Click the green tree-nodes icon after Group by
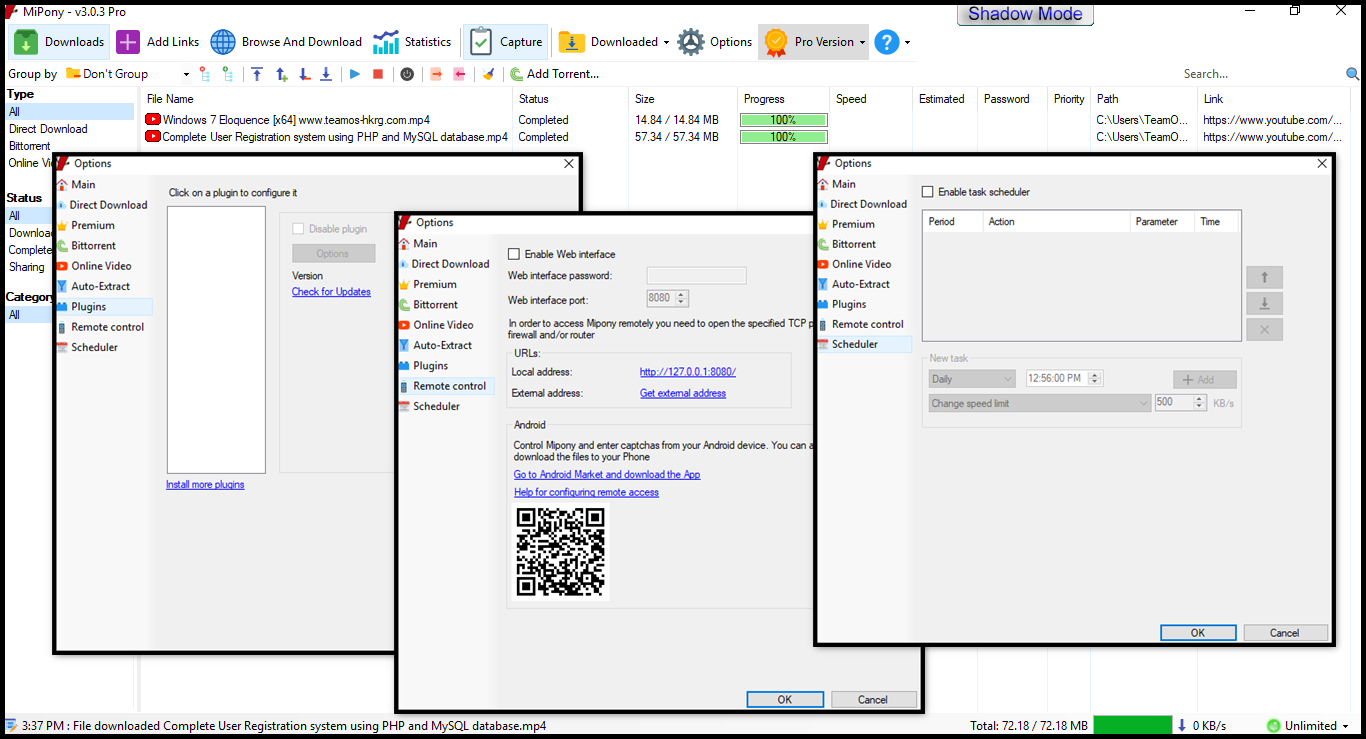The width and height of the screenshot is (1366, 739). (227, 74)
